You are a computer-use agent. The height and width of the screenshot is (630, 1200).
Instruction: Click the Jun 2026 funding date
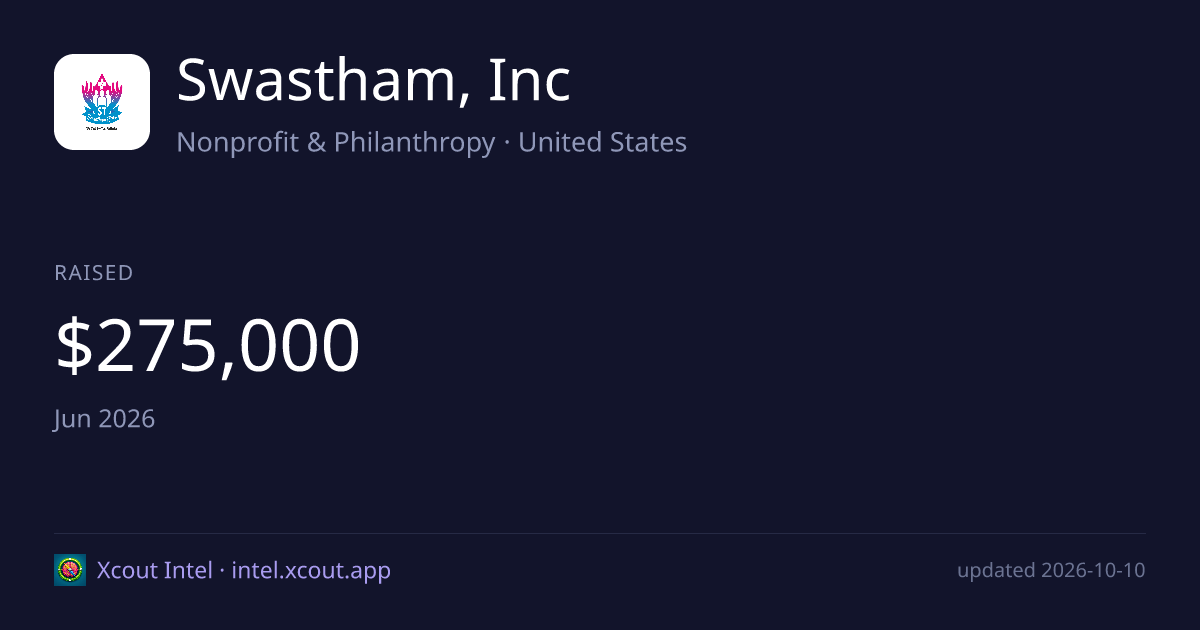(105, 418)
